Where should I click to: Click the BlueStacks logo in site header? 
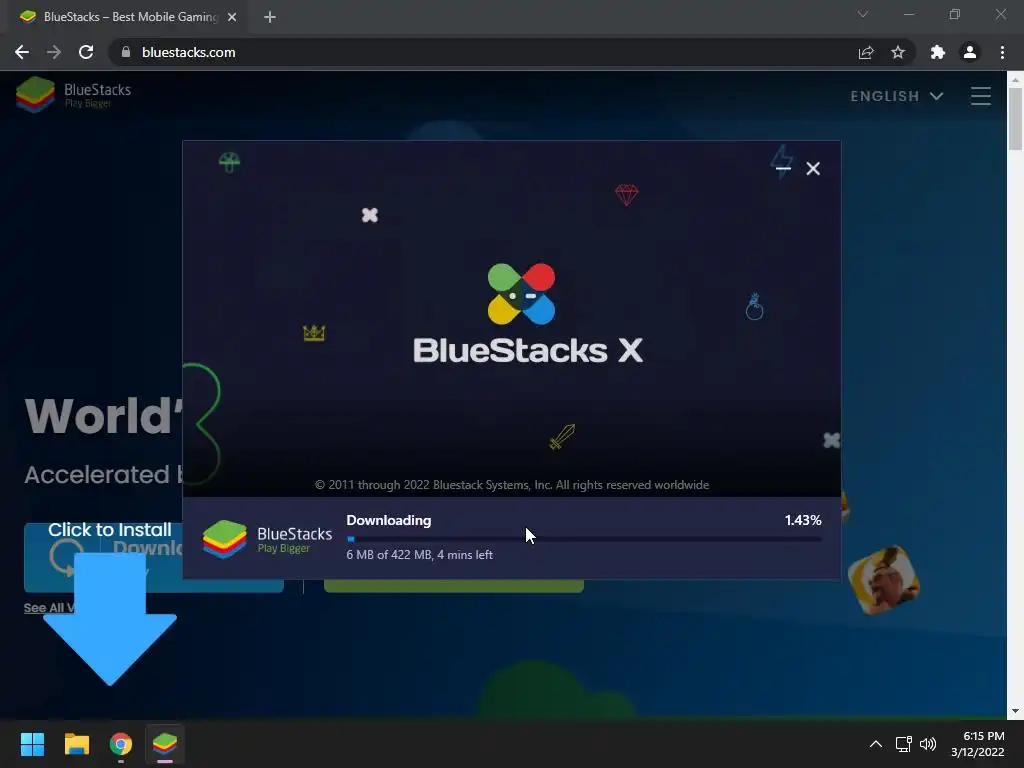pos(74,95)
